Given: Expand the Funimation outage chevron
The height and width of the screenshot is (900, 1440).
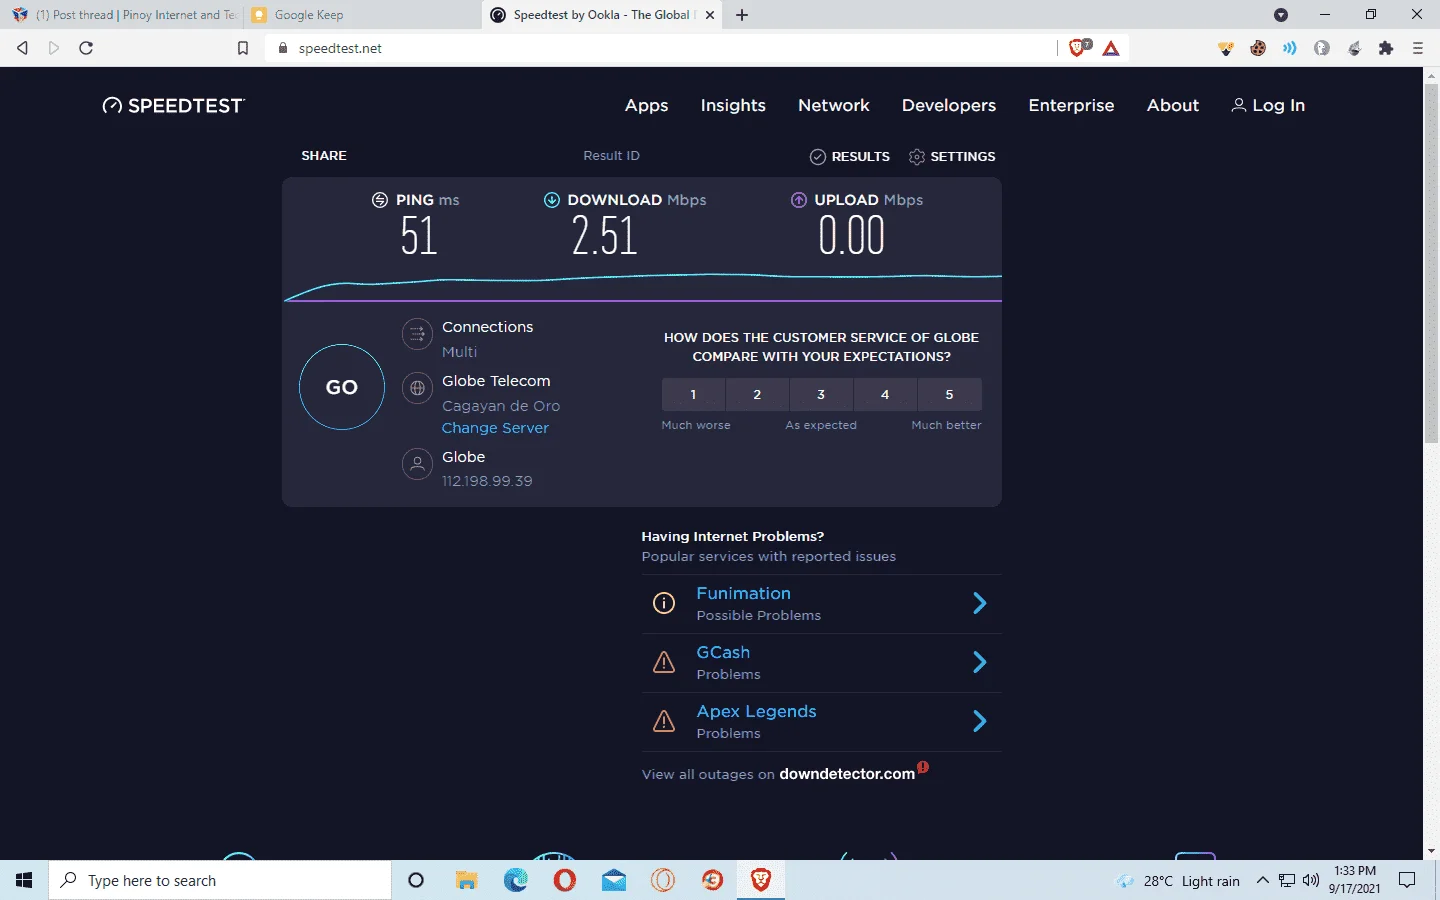Looking at the screenshot, I should tap(980, 603).
